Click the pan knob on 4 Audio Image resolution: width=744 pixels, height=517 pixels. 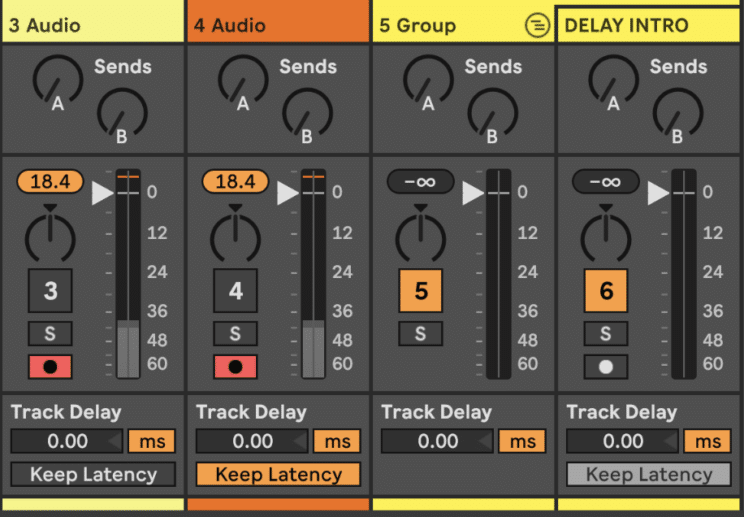pos(235,238)
